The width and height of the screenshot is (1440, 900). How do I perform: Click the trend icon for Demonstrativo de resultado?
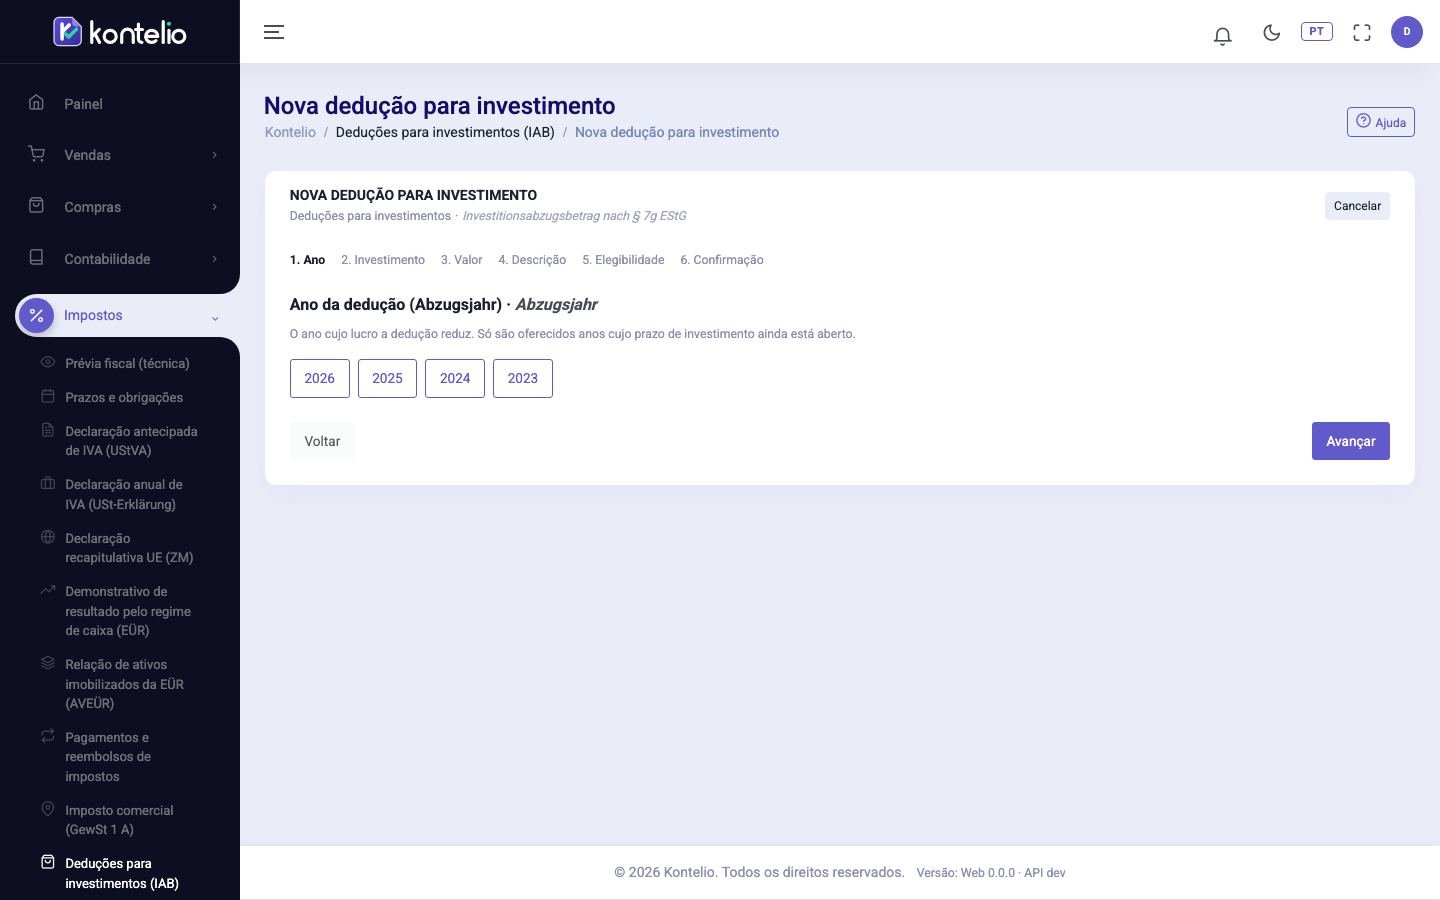(x=47, y=590)
